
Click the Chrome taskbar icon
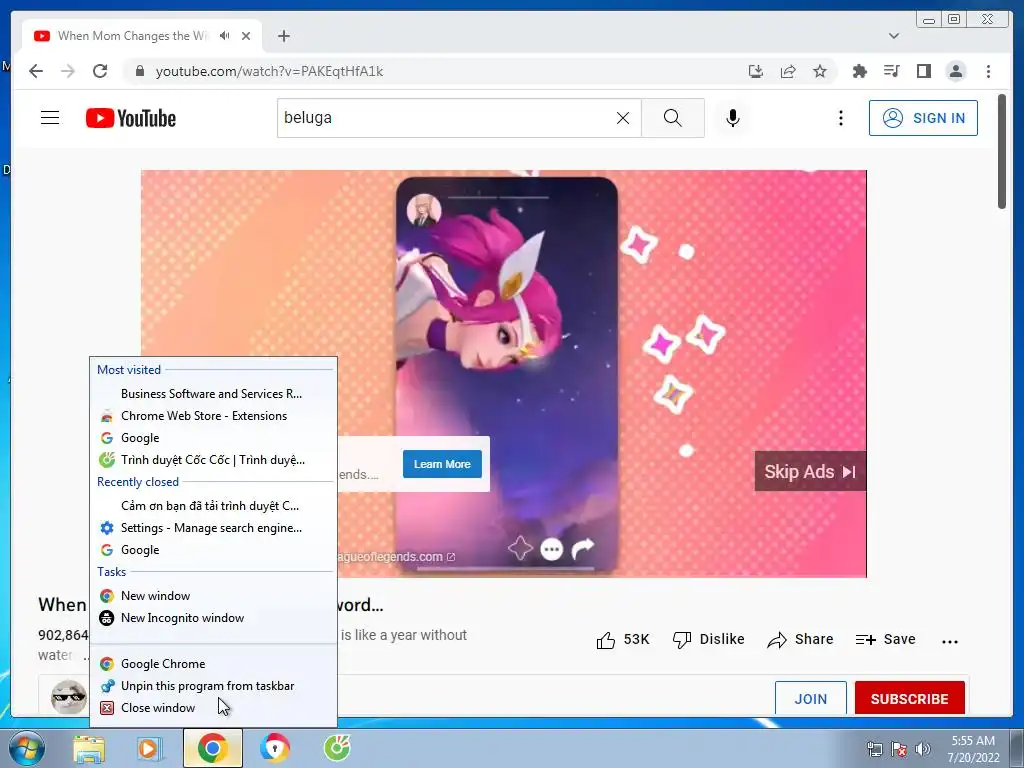(x=213, y=748)
